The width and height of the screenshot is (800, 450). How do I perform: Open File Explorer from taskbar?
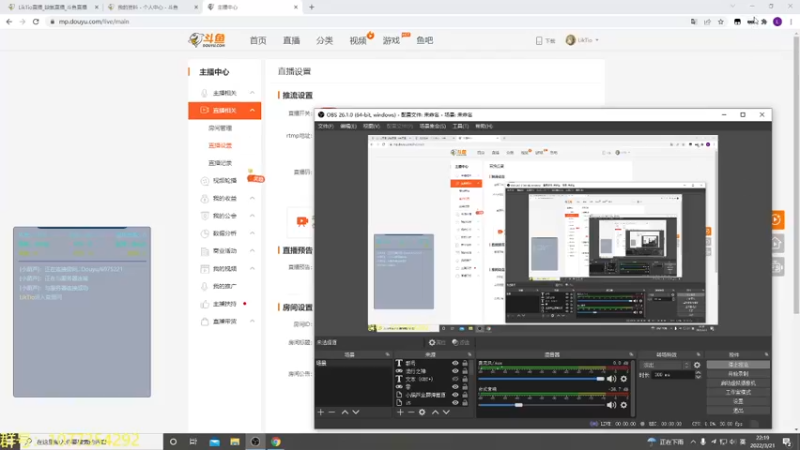pyautogui.click(x=235, y=442)
